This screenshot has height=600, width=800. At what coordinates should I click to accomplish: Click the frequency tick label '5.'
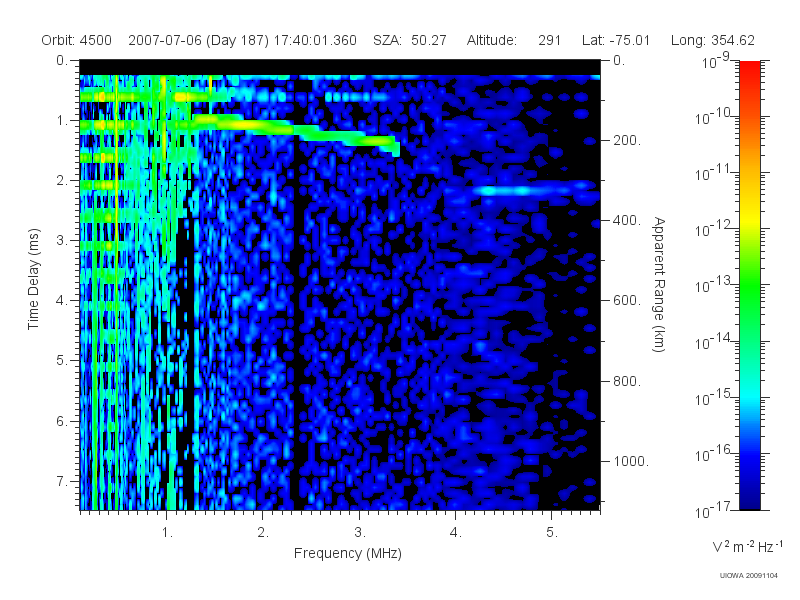(552, 532)
